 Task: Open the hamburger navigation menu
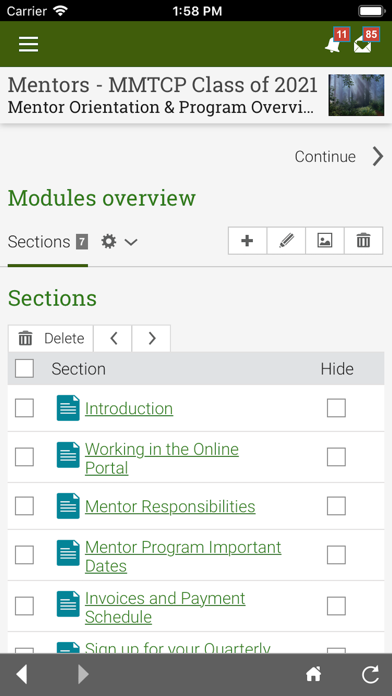pos(28,44)
